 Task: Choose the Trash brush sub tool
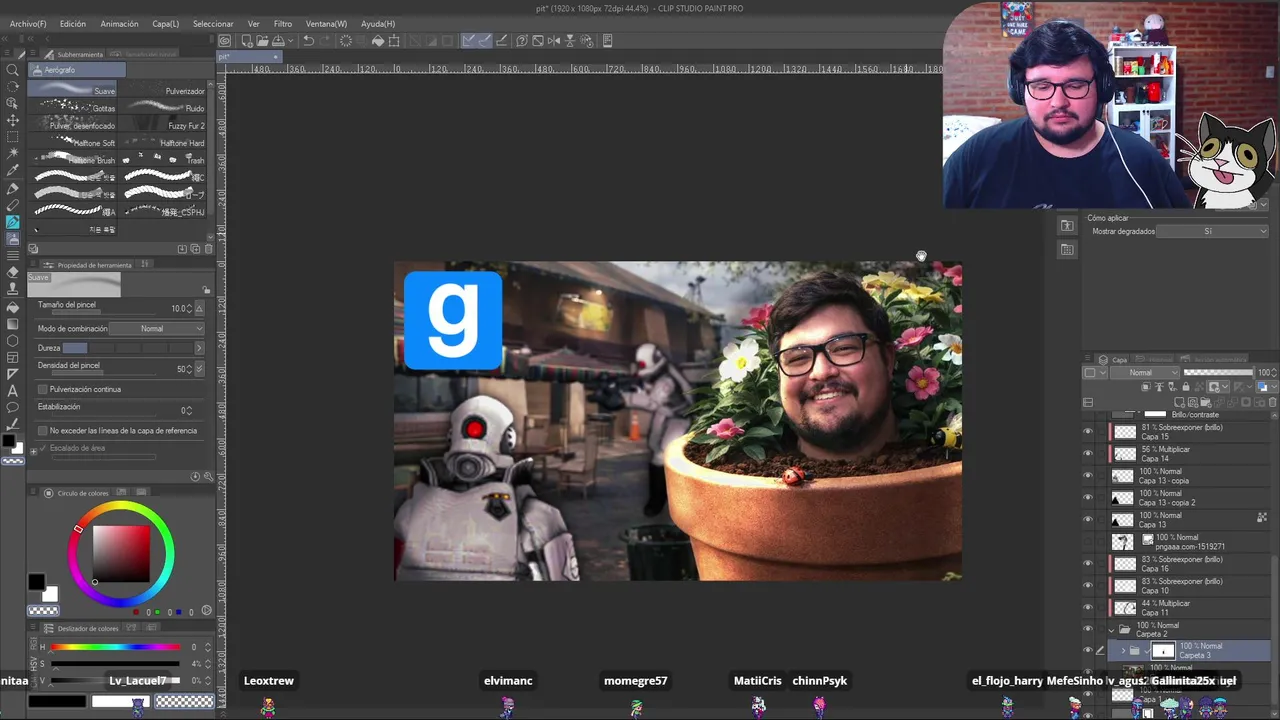coord(162,159)
